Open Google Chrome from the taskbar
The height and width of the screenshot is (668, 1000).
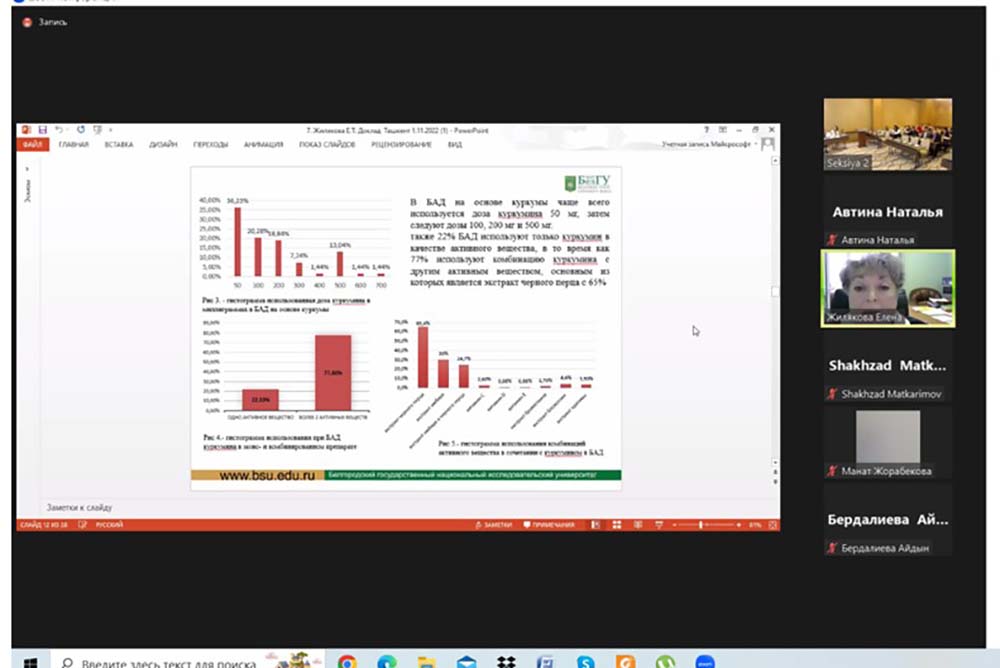(347, 661)
